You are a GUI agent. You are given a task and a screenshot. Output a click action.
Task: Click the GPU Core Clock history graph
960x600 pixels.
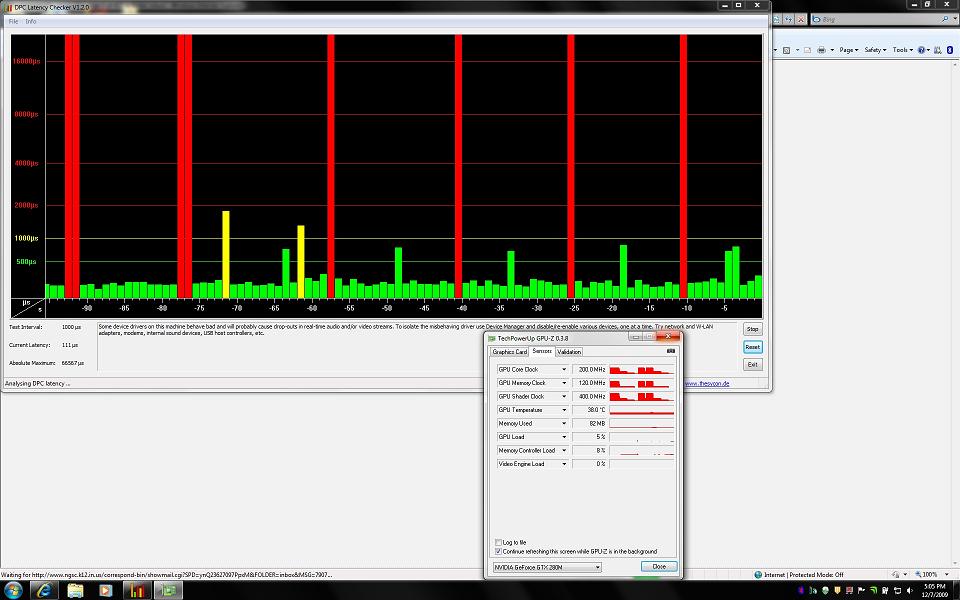642,369
